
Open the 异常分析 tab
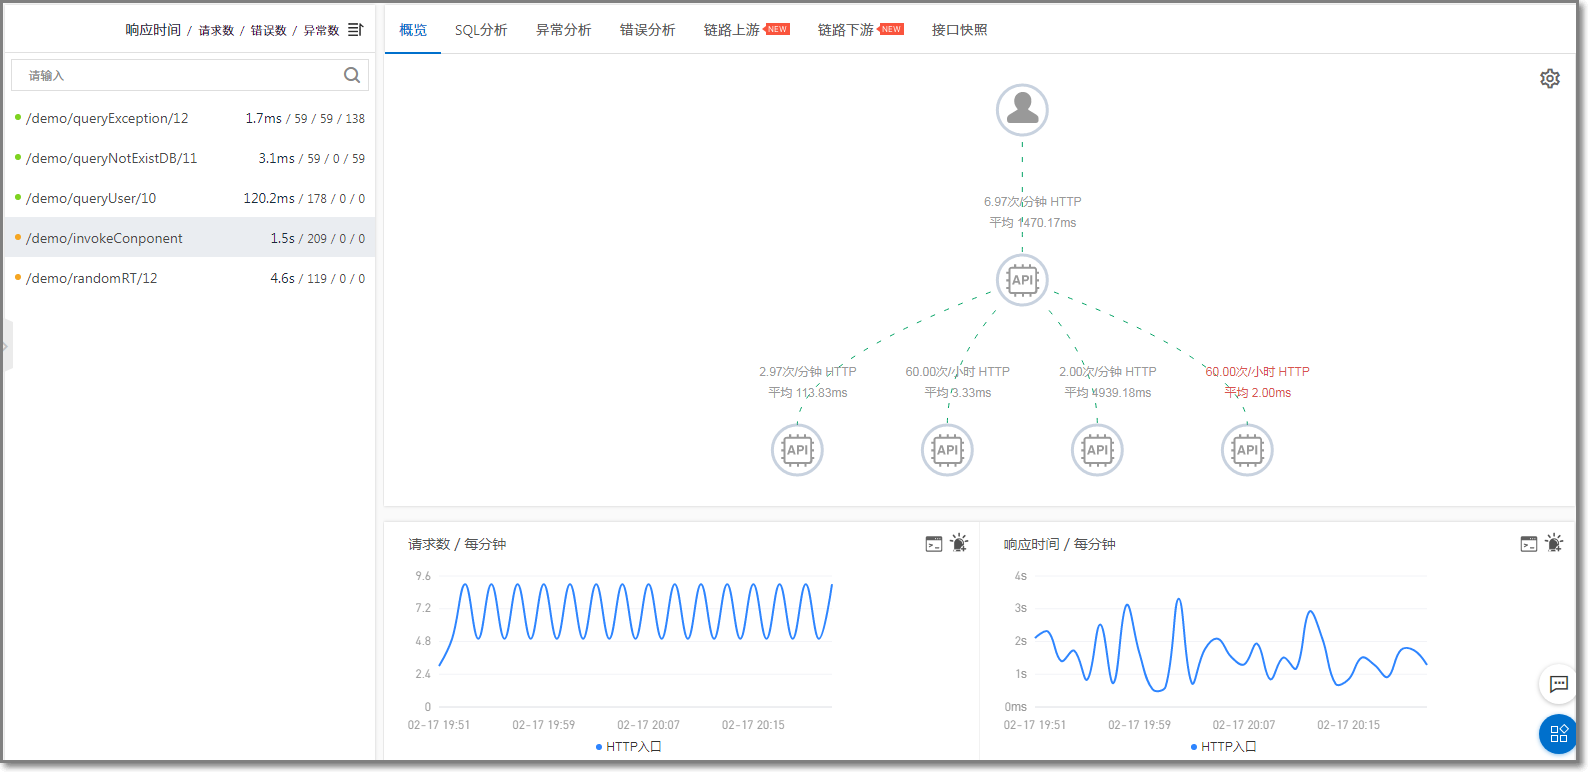tap(564, 30)
